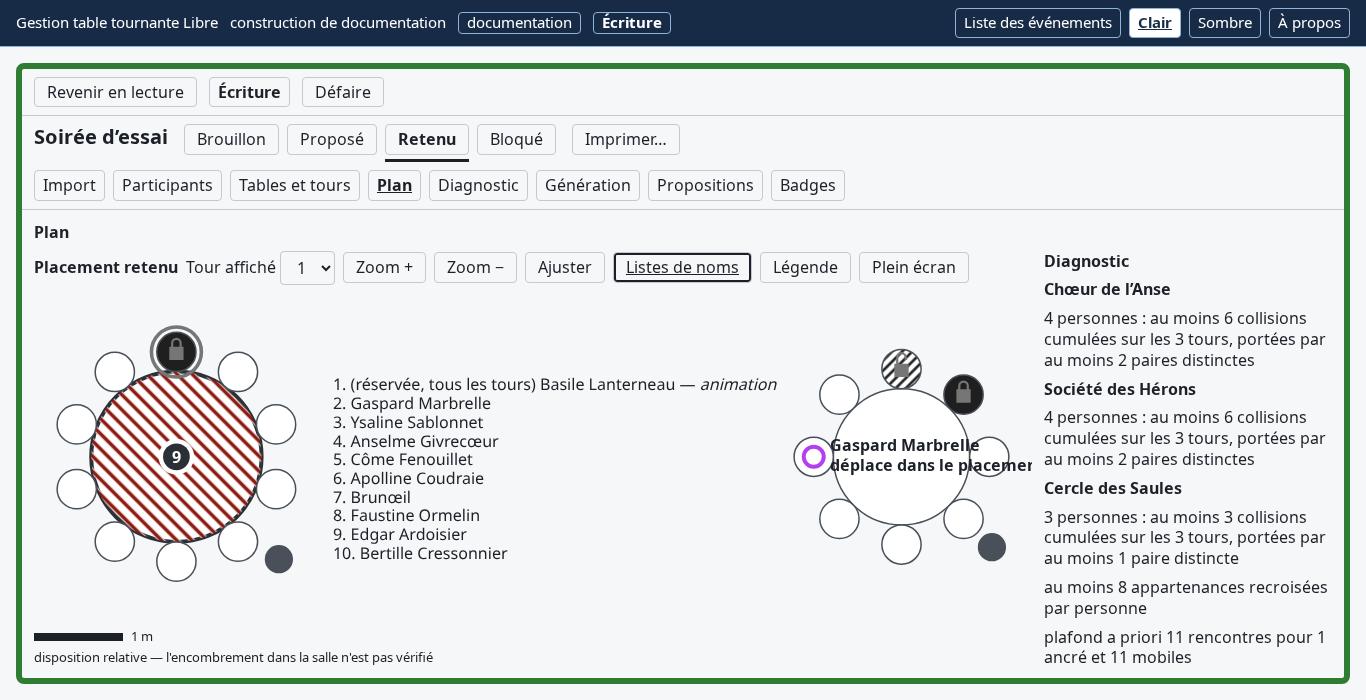Click the dark gray dot beside the right table

point(992,547)
